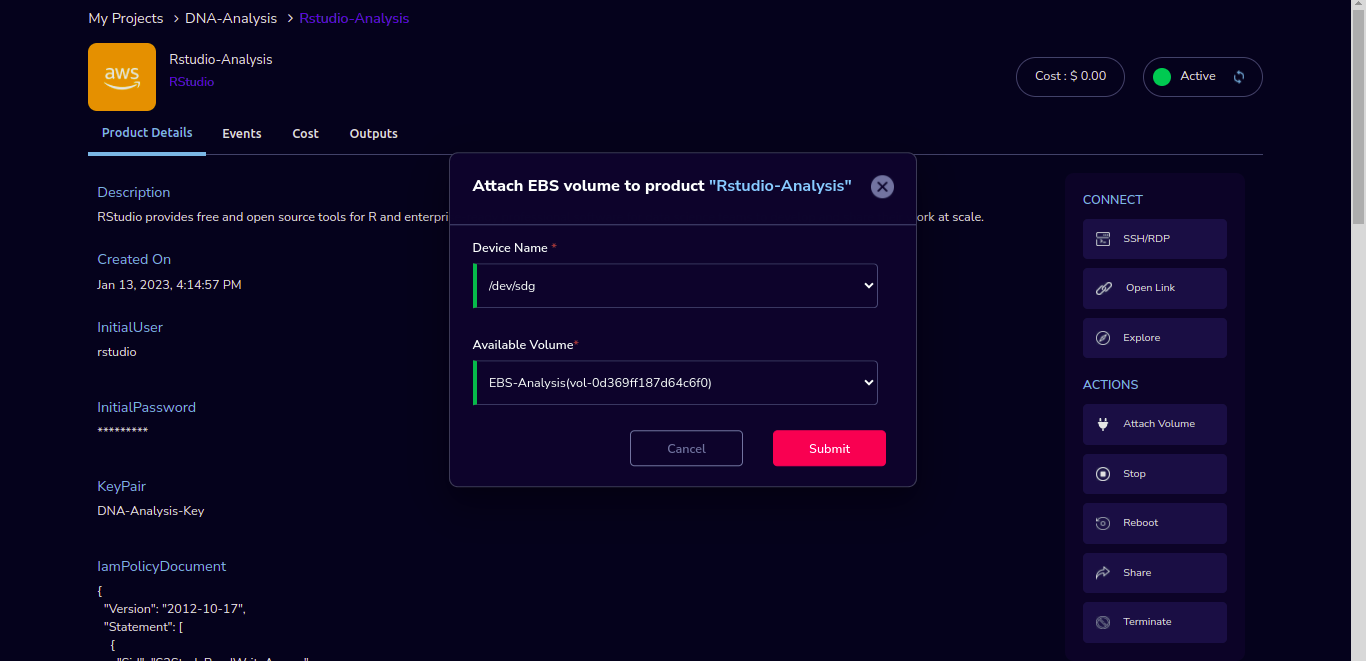Click the ACTIONS section heading

point(1111,385)
